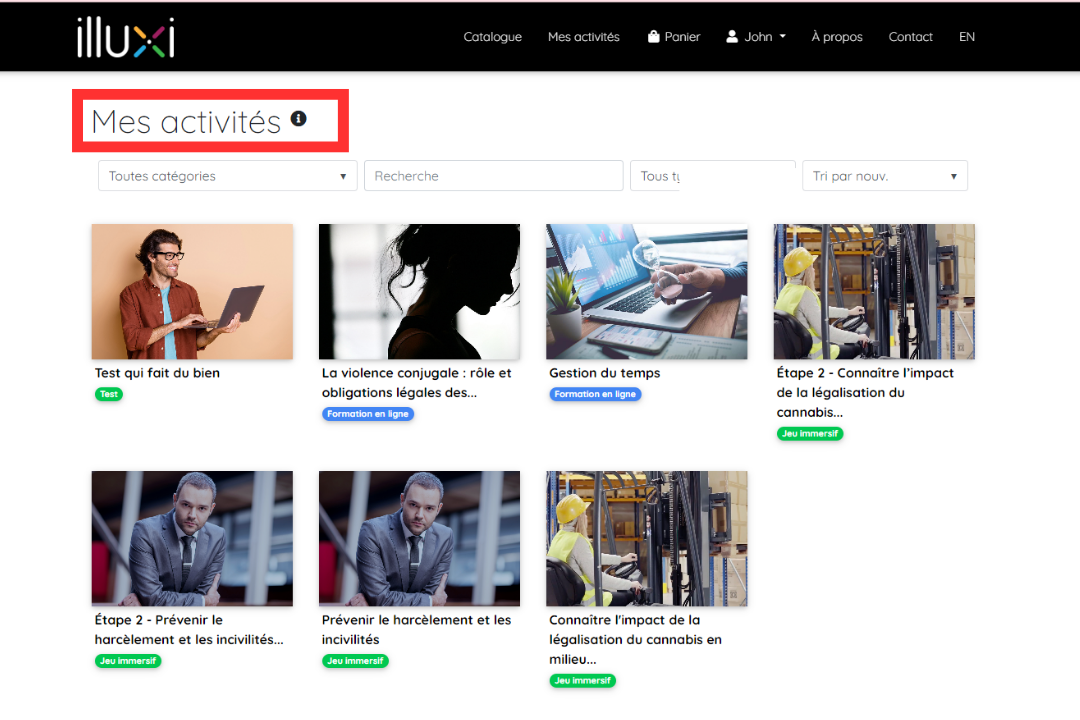Open the Tri par nouv. sort dropdown
The image size is (1080, 720).
[x=884, y=176]
